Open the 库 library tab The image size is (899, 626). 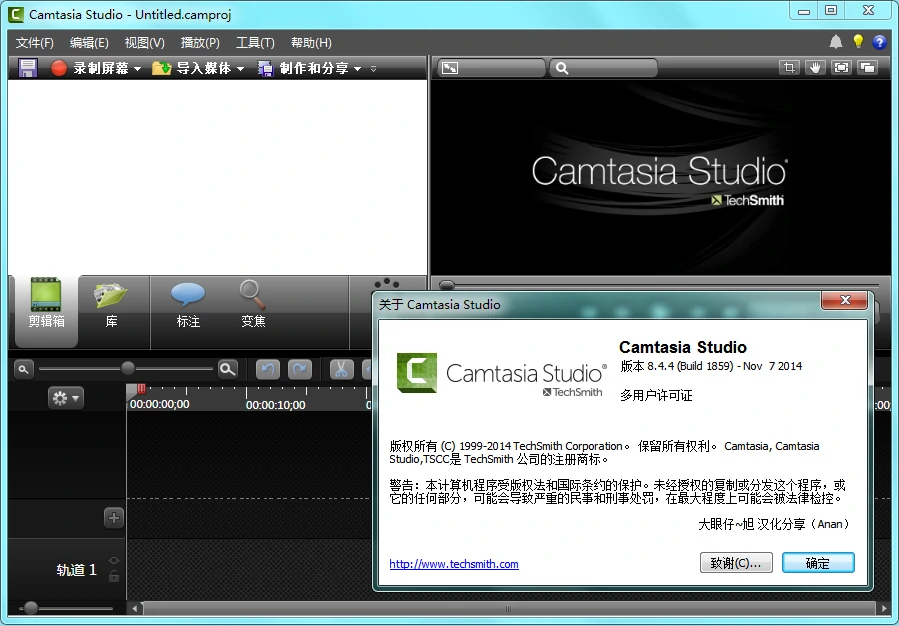click(111, 304)
